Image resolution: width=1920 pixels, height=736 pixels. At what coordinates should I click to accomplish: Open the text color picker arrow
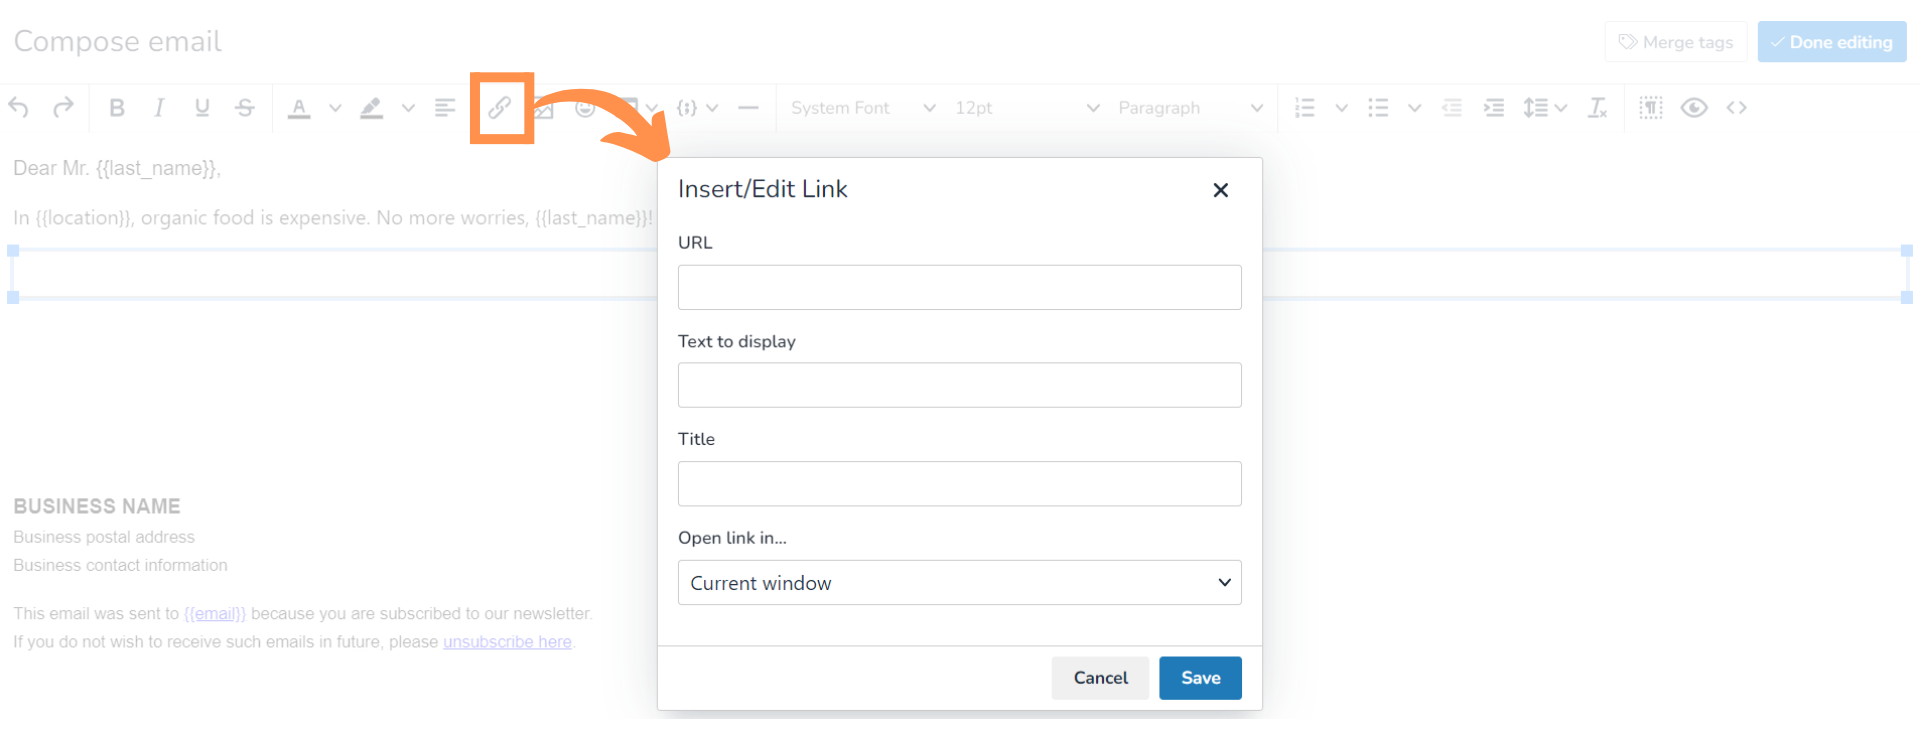335,108
